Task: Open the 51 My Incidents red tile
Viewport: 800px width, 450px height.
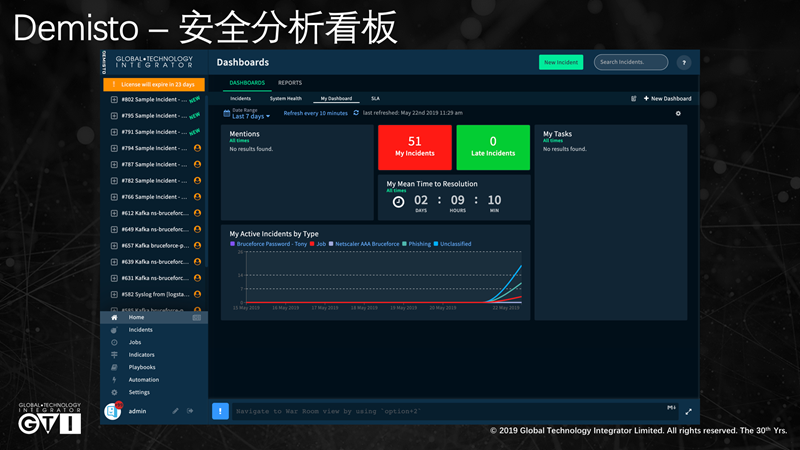Action: [x=415, y=147]
